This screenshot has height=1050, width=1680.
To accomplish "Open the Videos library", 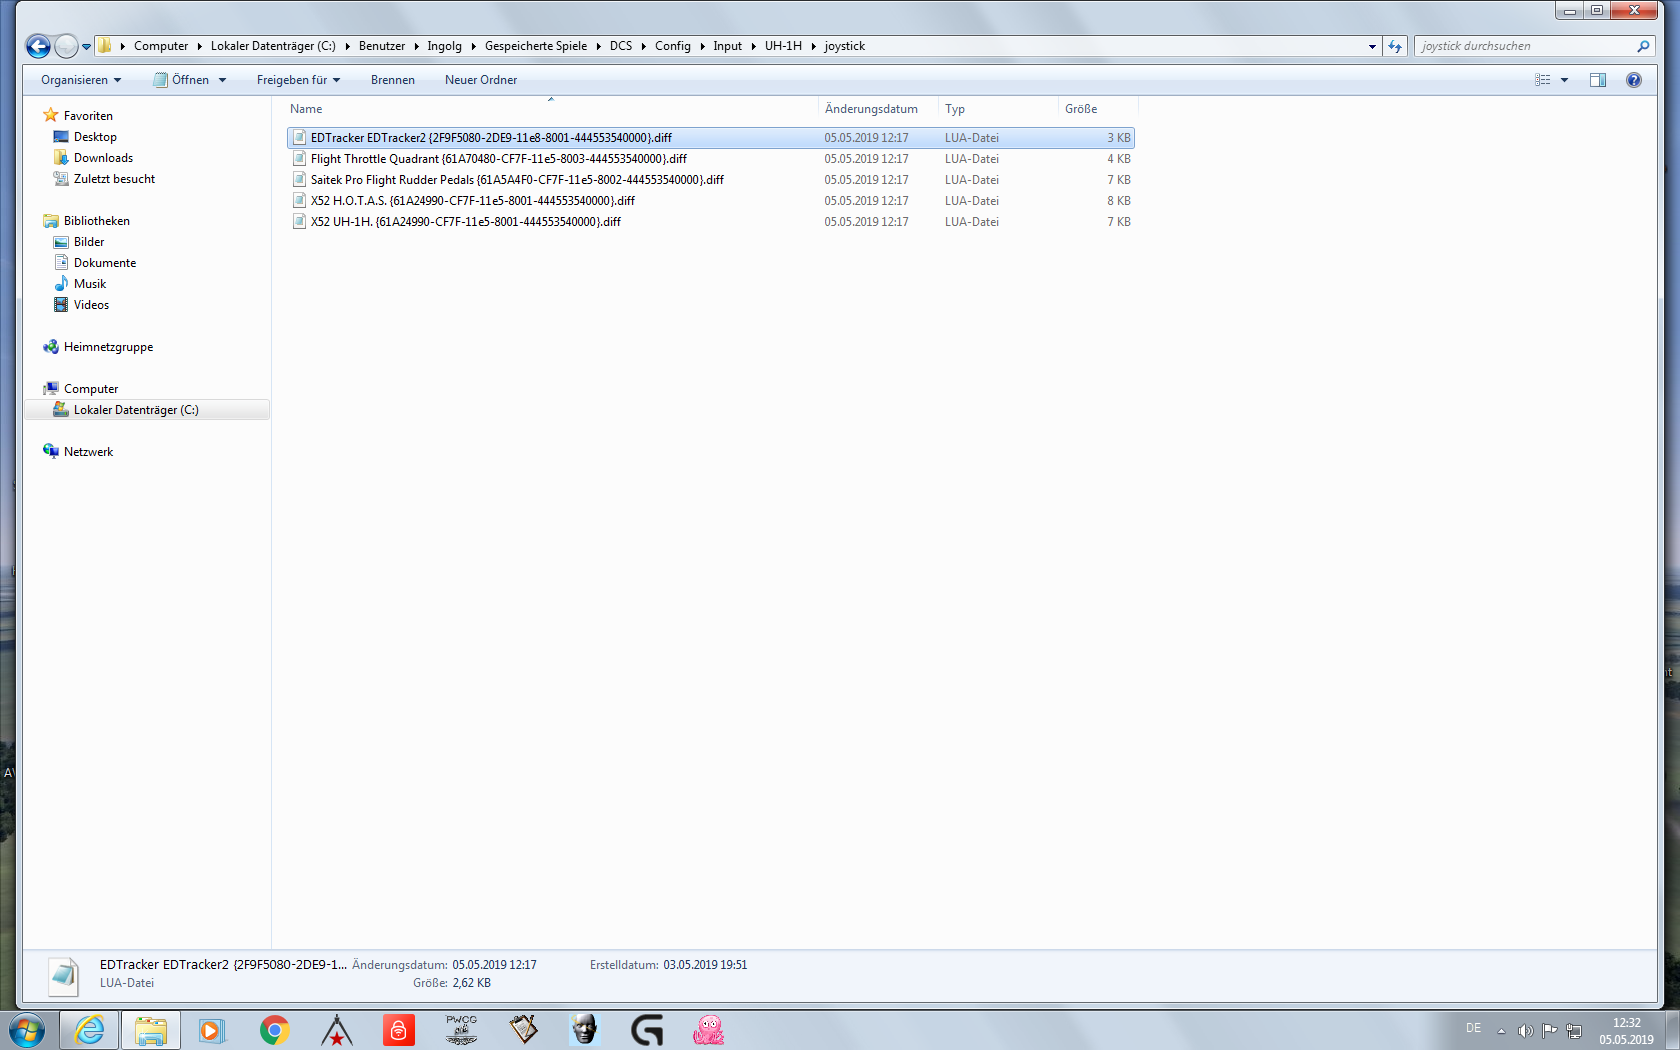I will [x=91, y=305].
